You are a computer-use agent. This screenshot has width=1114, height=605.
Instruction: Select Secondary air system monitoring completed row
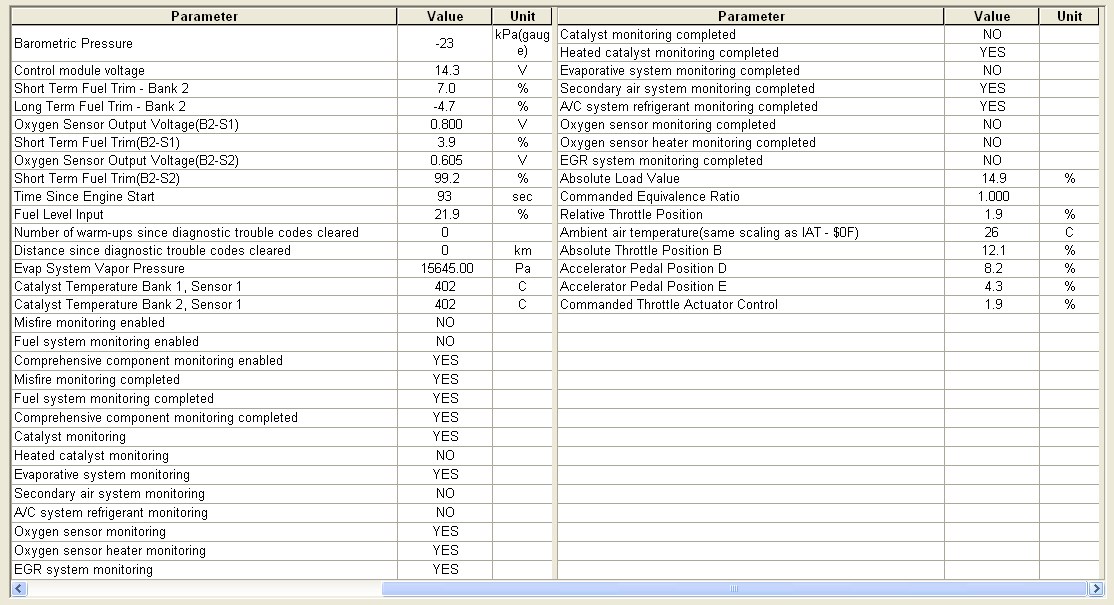828,88
